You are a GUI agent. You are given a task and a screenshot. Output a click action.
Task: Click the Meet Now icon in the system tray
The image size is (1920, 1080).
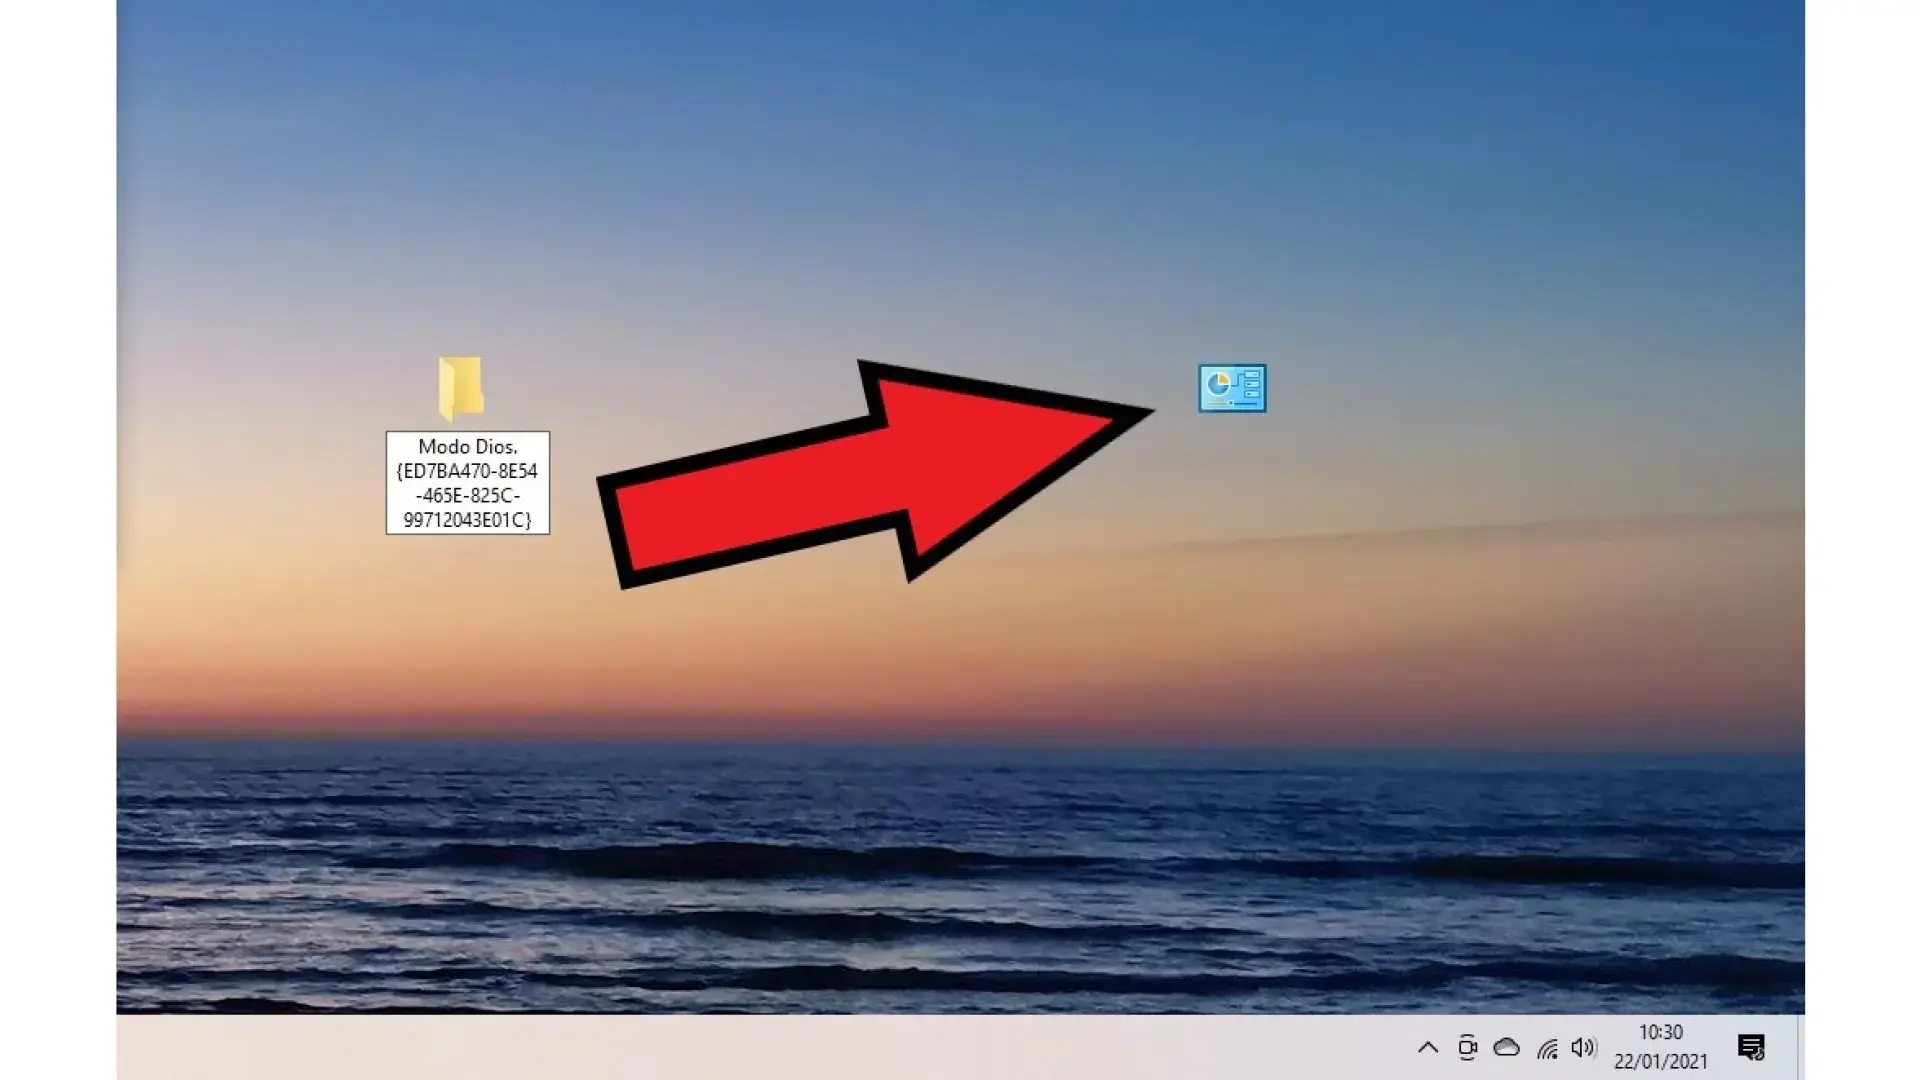click(x=1467, y=1047)
